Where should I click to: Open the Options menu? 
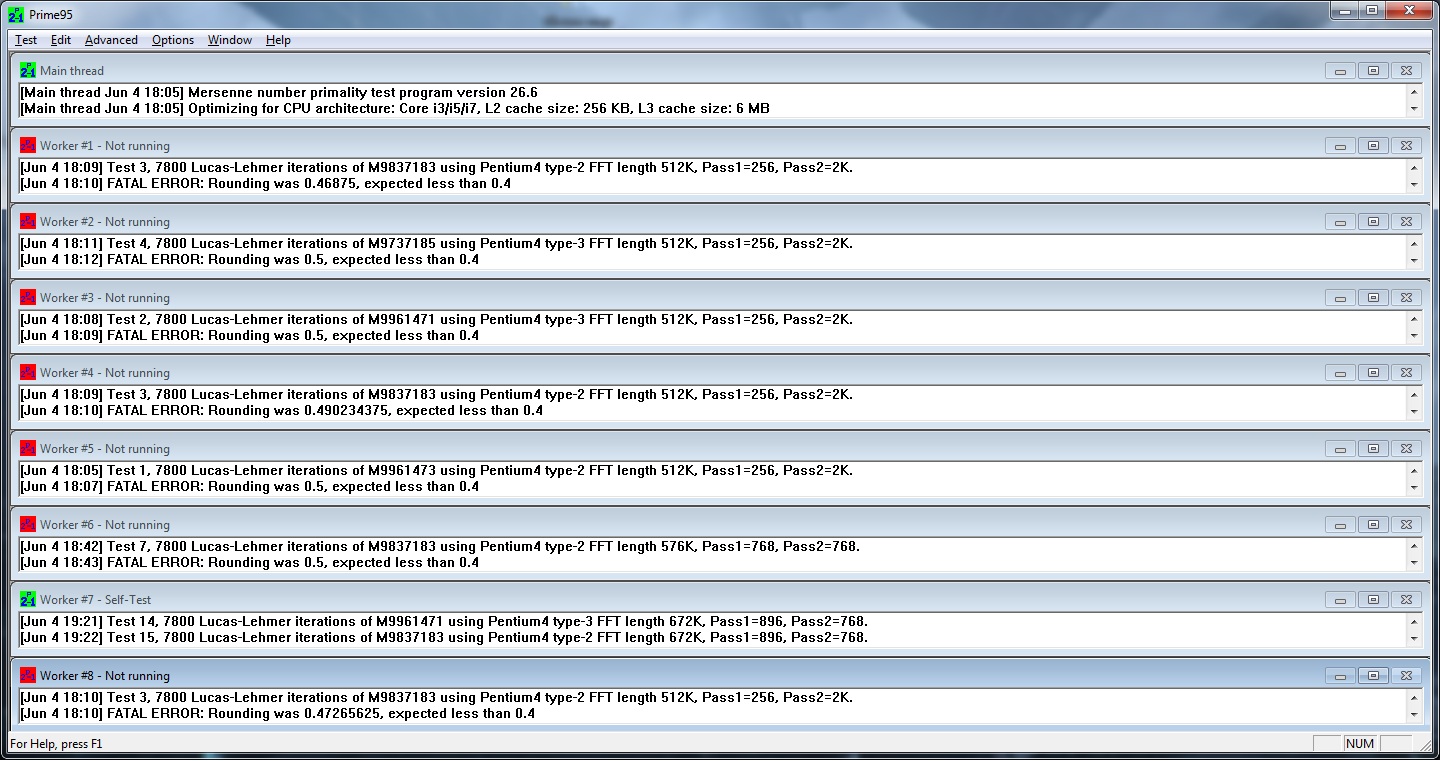(x=173, y=40)
